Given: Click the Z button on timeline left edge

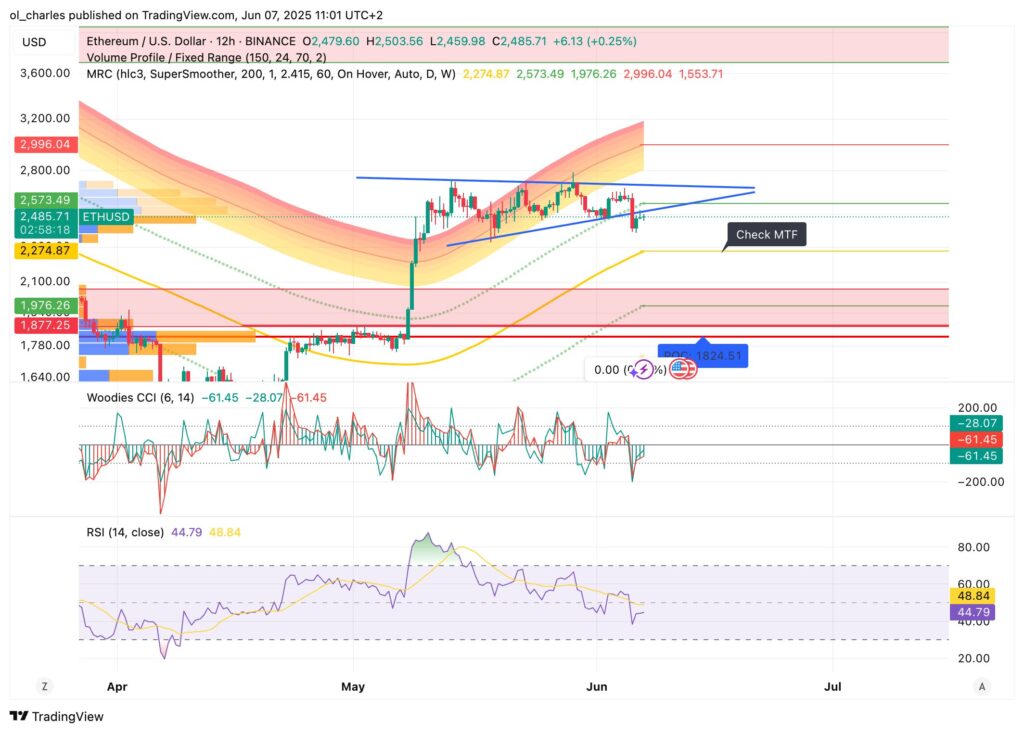Looking at the screenshot, I should click(x=43, y=687).
